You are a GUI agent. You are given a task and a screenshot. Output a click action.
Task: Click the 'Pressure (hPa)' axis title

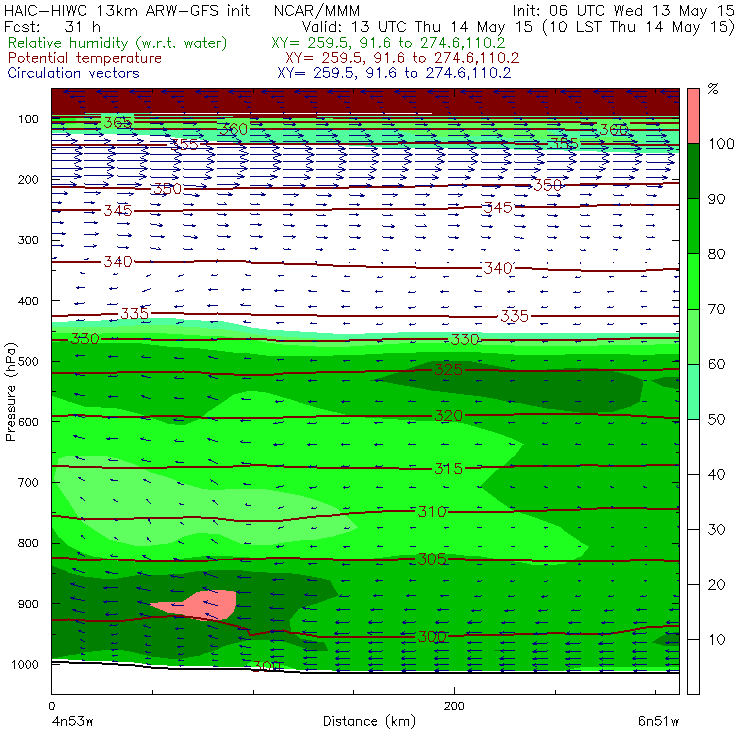[11, 392]
